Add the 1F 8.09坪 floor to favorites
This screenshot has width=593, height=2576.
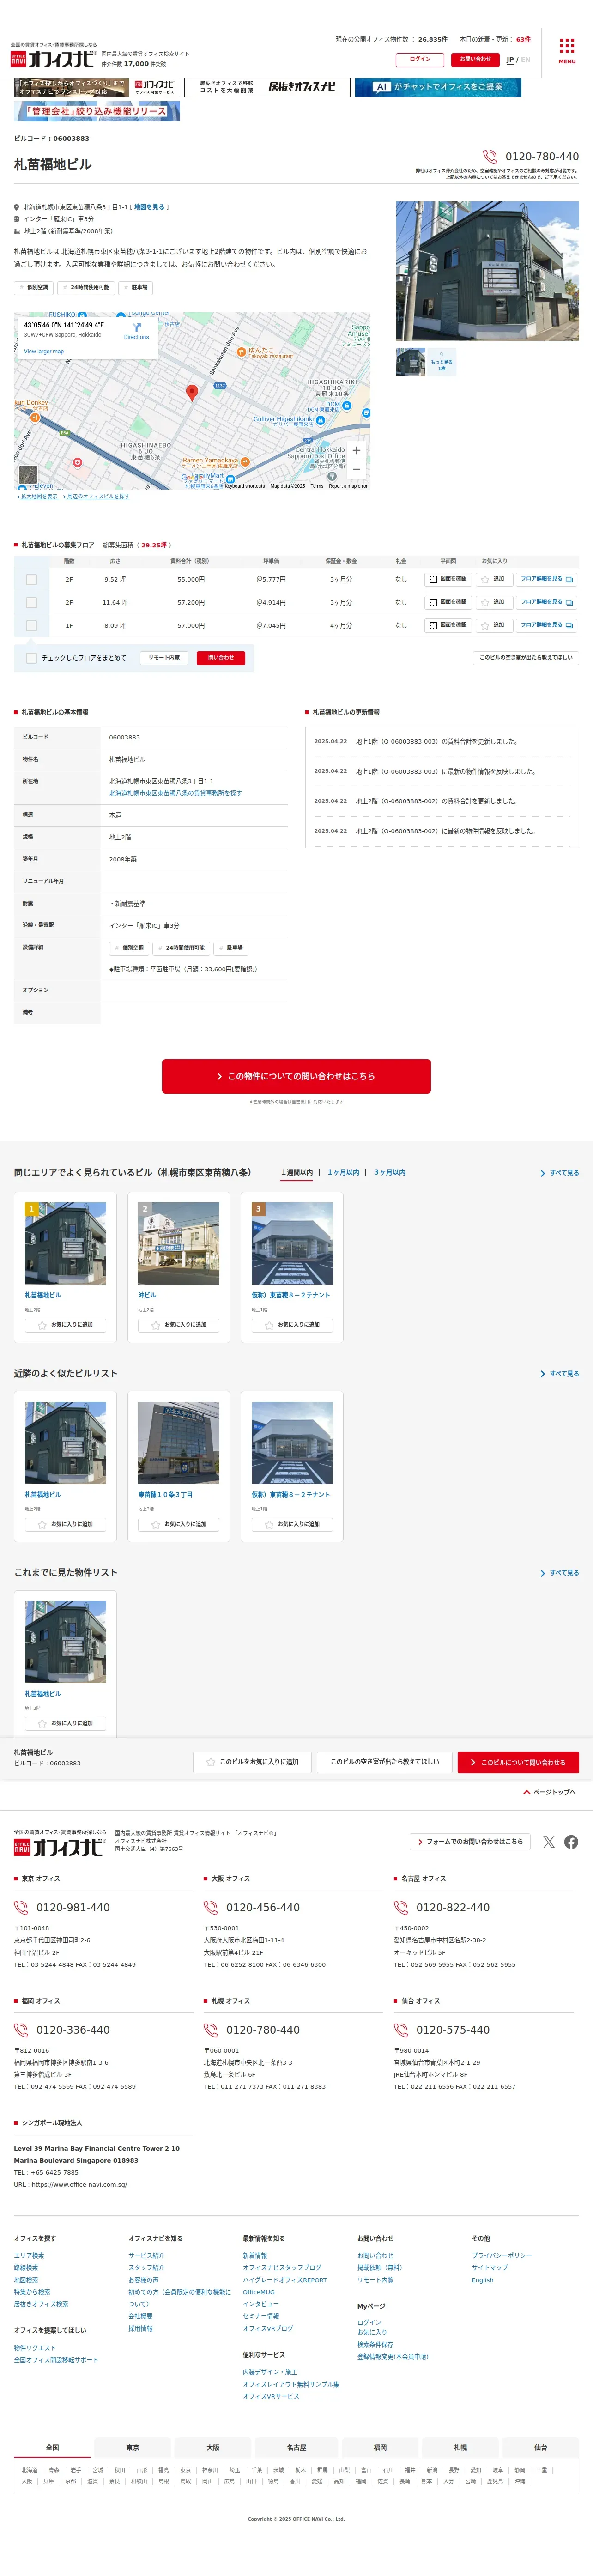(x=494, y=625)
